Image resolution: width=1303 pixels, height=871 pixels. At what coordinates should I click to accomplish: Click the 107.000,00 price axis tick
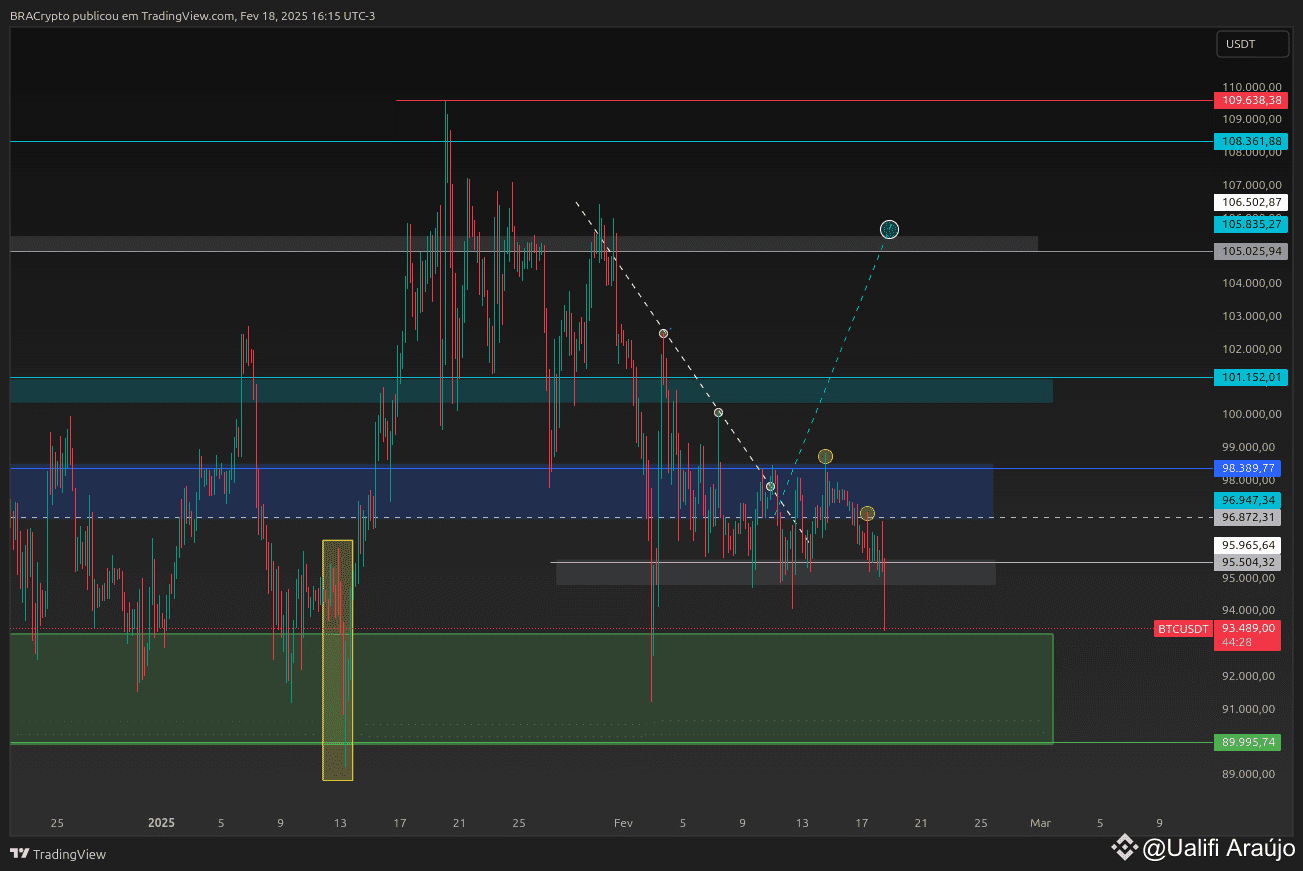[x=1251, y=185]
